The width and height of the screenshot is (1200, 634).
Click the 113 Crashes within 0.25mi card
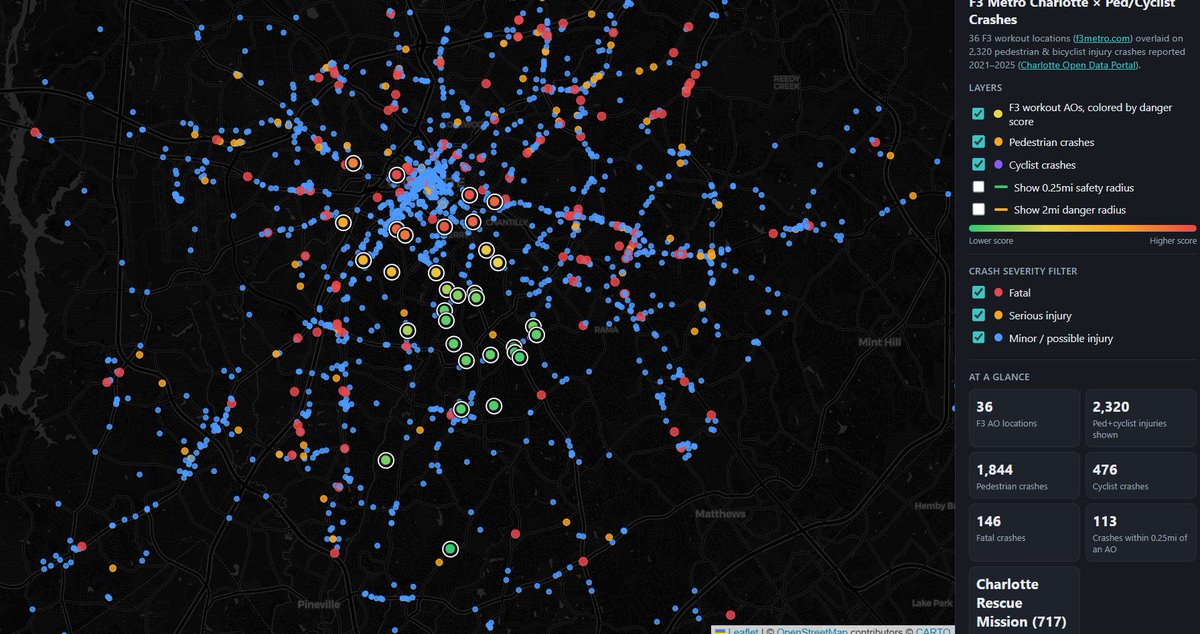tap(1140, 532)
